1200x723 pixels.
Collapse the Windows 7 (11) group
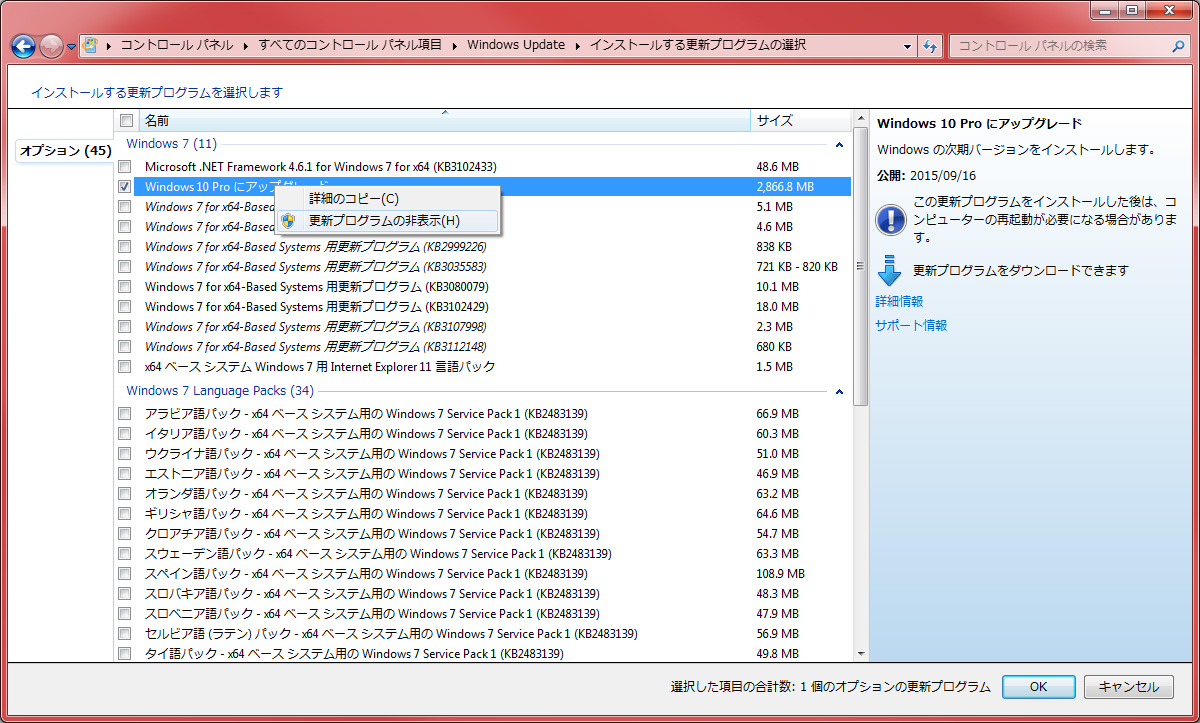coord(839,145)
